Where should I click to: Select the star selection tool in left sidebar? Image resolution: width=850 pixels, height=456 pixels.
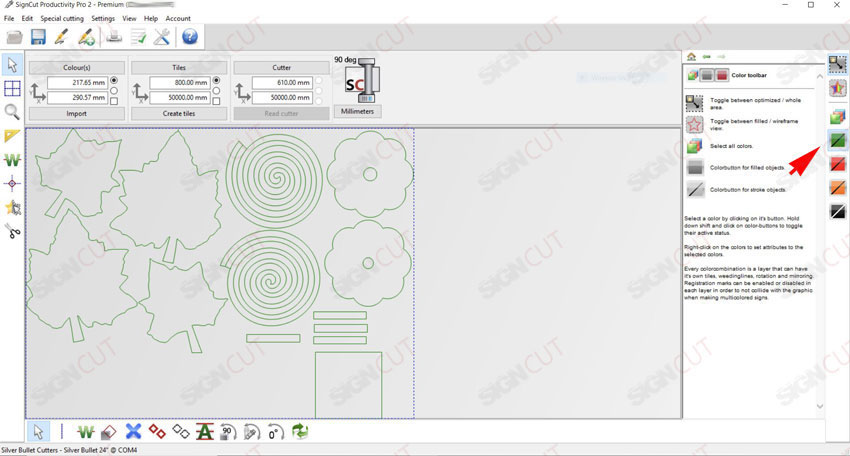[12, 207]
